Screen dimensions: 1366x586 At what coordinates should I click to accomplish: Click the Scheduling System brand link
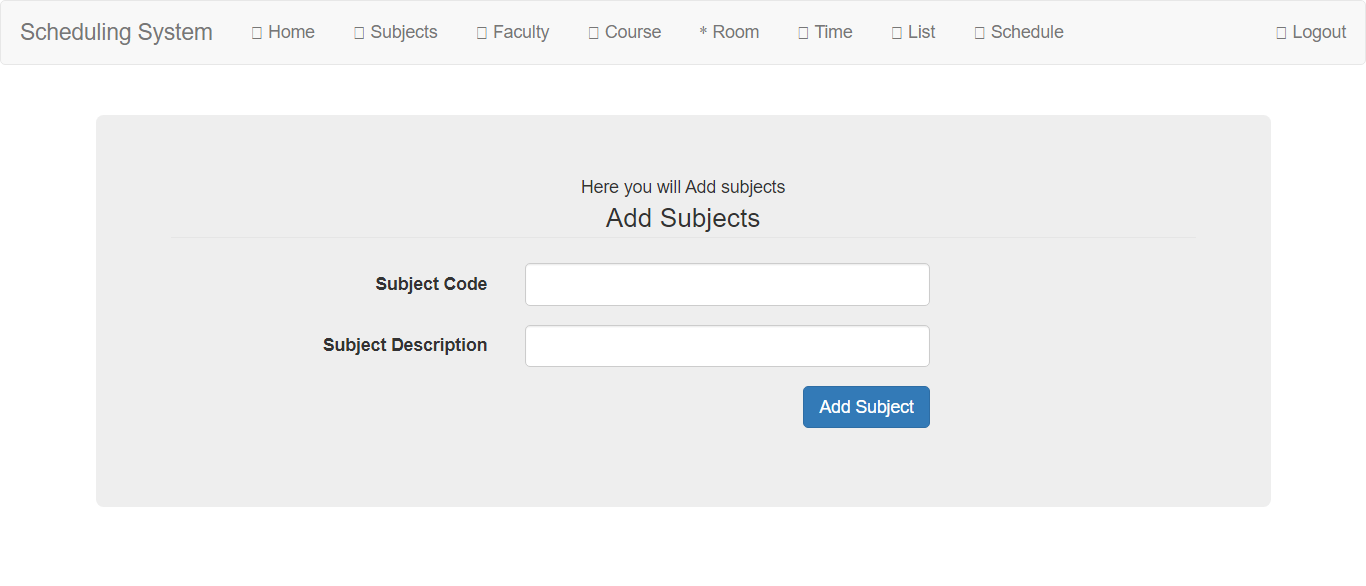point(116,32)
